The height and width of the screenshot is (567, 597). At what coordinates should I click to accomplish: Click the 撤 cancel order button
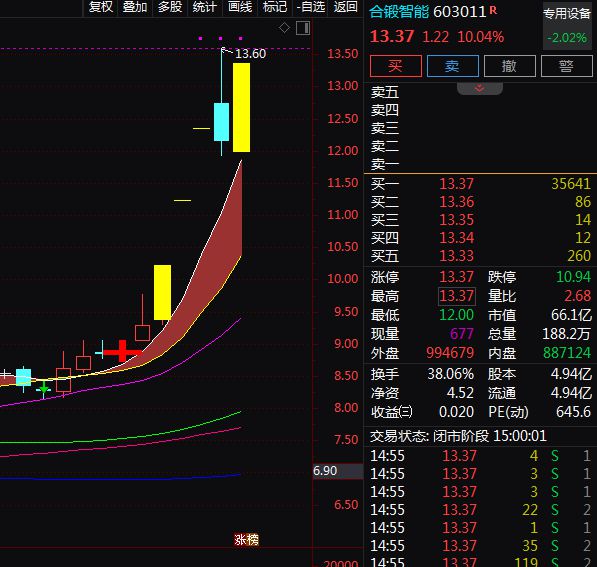[x=510, y=66]
